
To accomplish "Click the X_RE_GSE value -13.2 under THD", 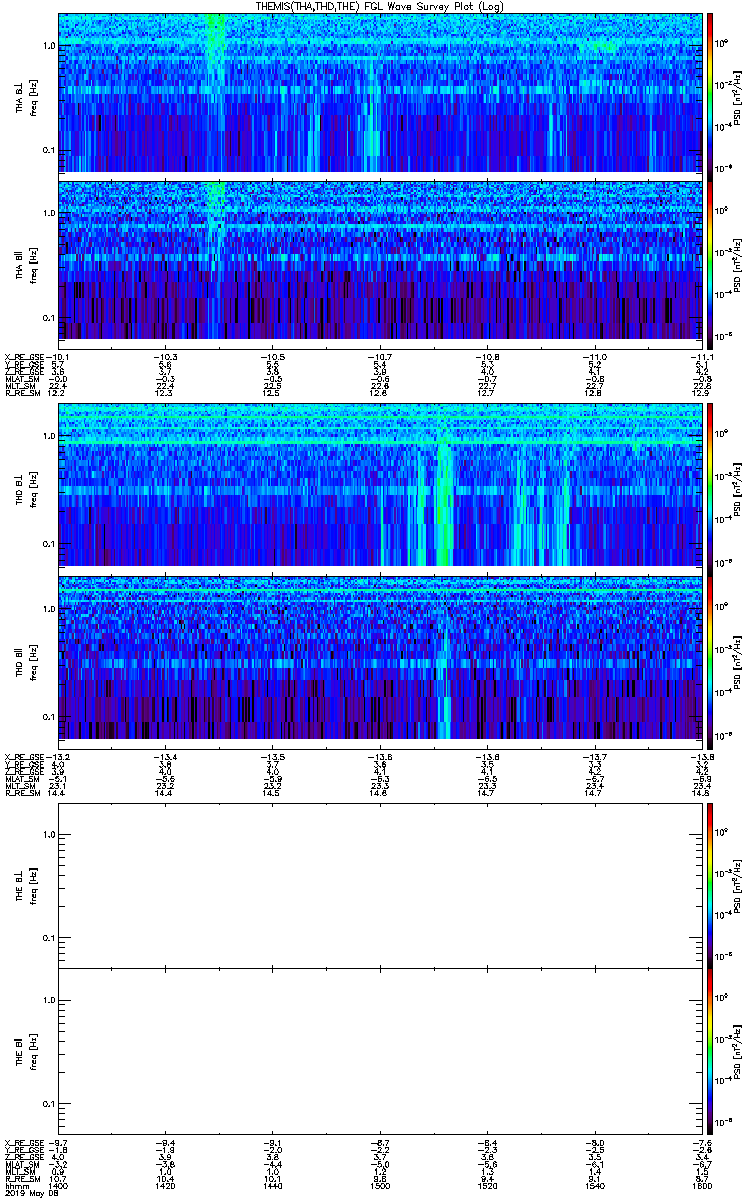I will (58, 756).
